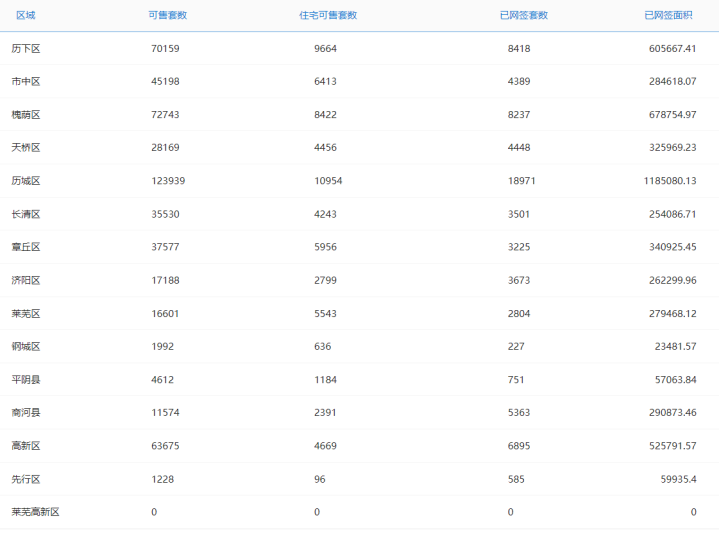Viewport: 719px width, 534px height.
Task: Click value 37577 in 章丘区 row
Action: click(166, 247)
